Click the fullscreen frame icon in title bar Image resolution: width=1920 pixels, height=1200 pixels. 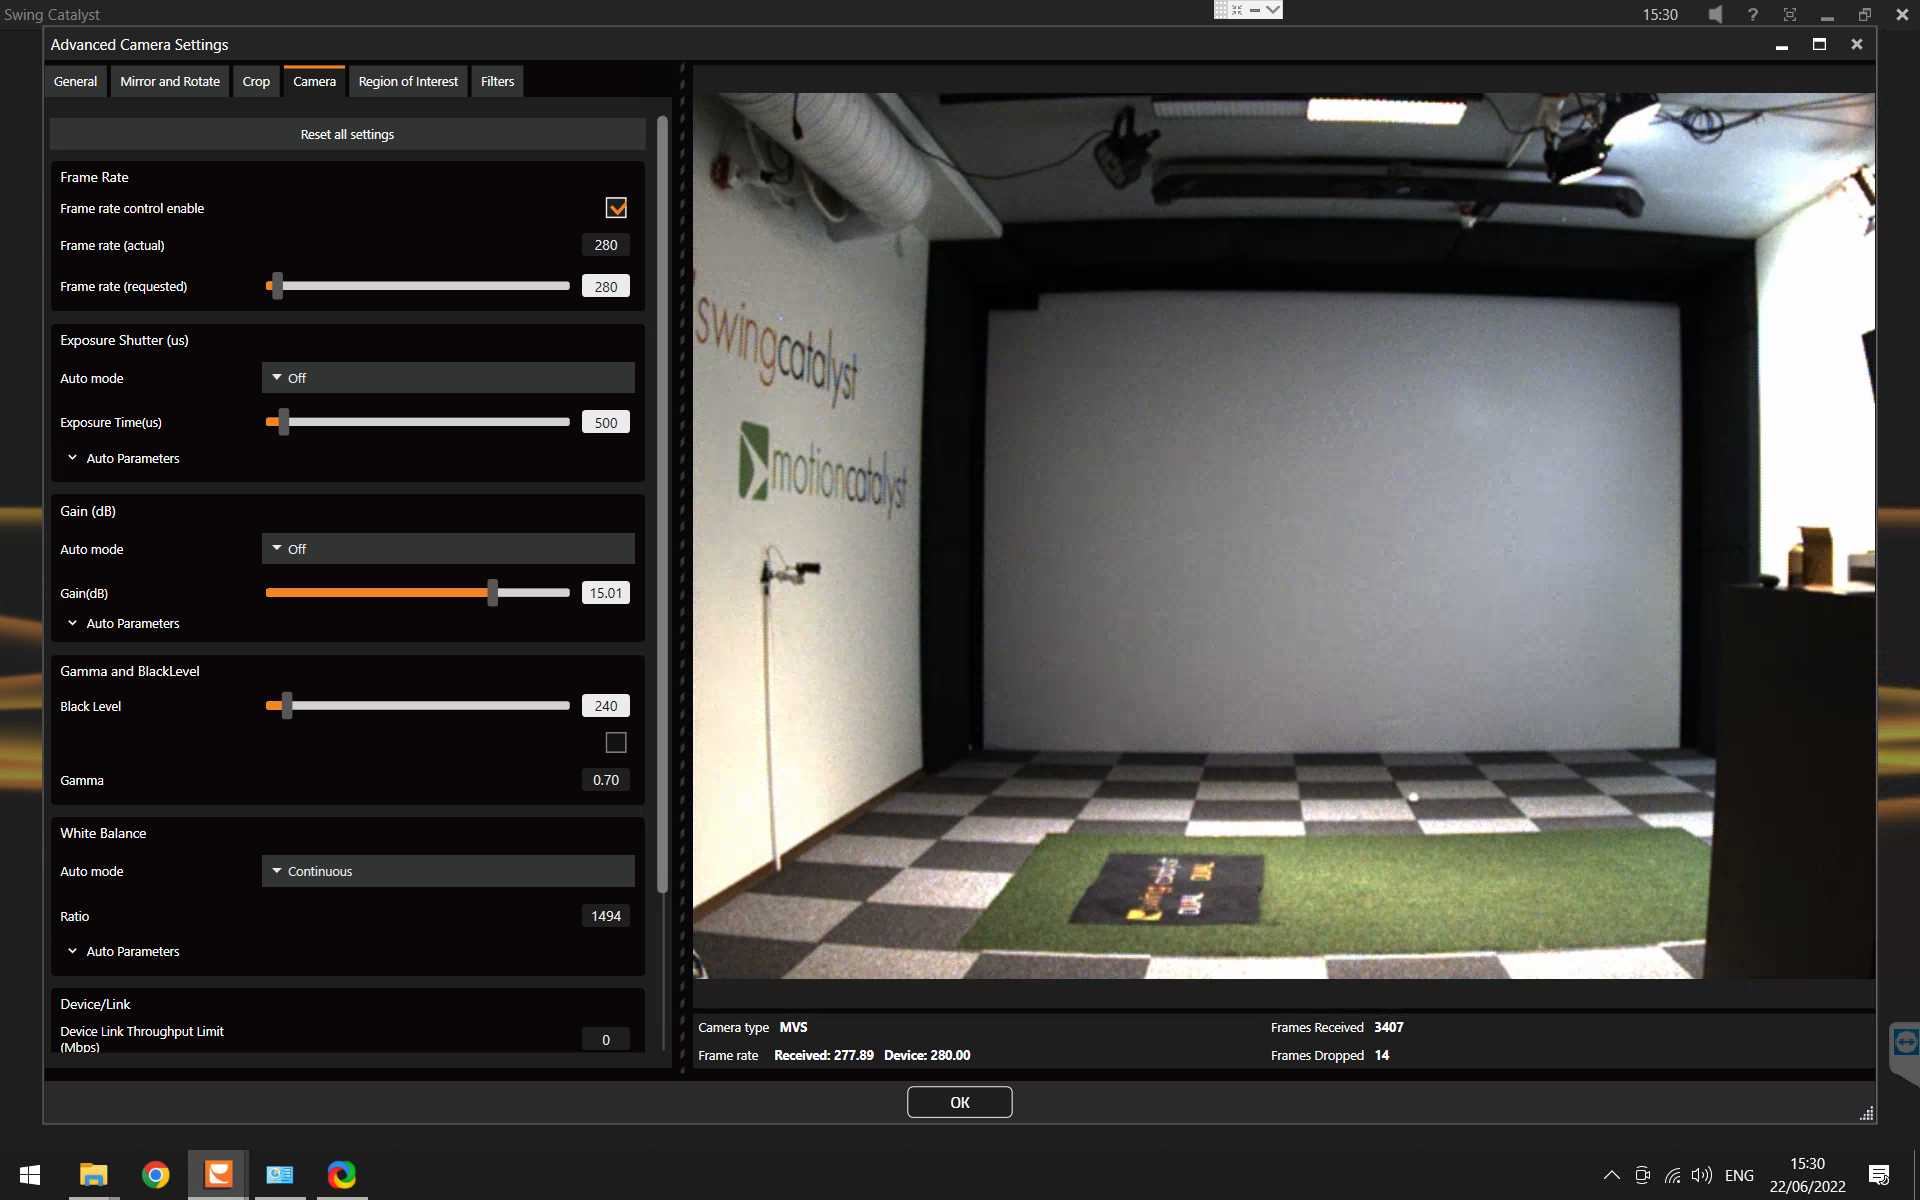1790,14
